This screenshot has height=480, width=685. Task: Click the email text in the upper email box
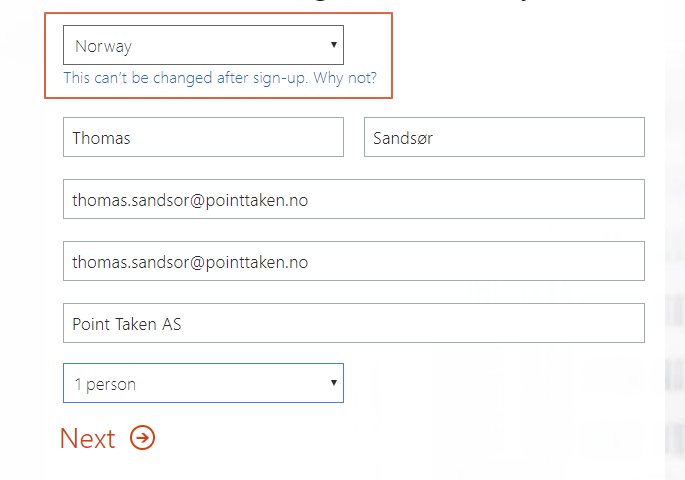click(190, 200)
